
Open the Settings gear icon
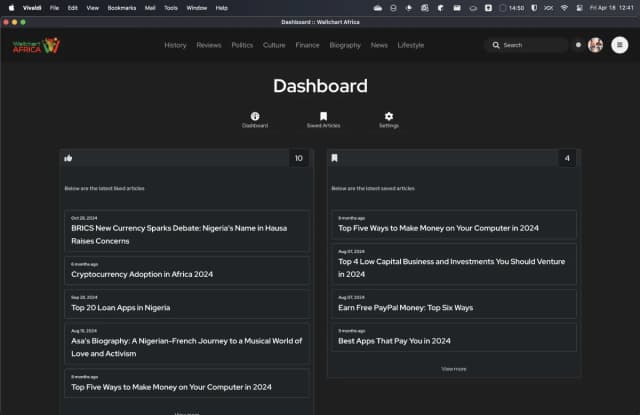point(389,117)
